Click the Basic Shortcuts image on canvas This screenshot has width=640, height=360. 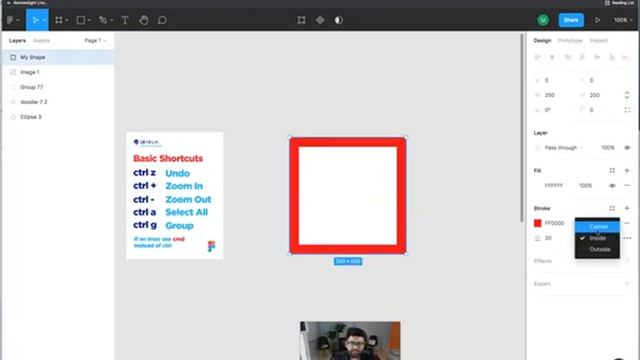pyautogui.click(x=175, y=196)
